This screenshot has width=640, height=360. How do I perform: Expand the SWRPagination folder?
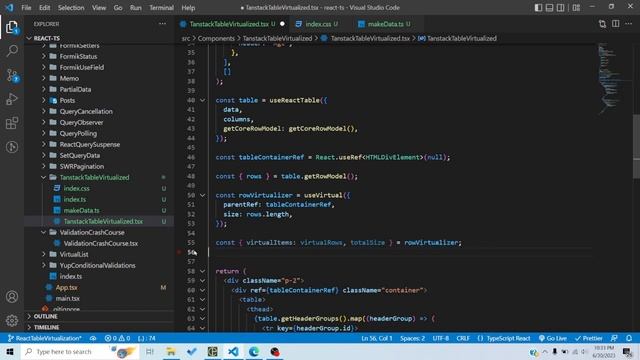point(82,167)
